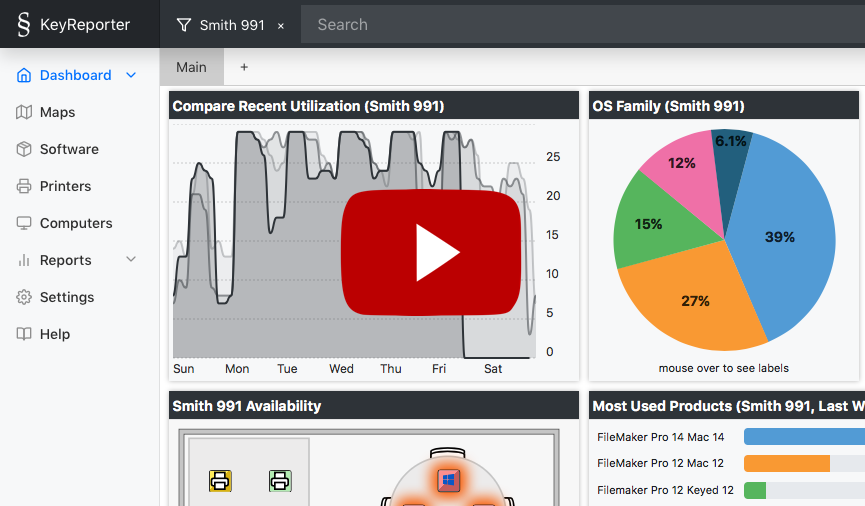Add a new dashboard tab with plus
Image resolution: width=865 pixels, height=506 pixels.
click(244, 67)
